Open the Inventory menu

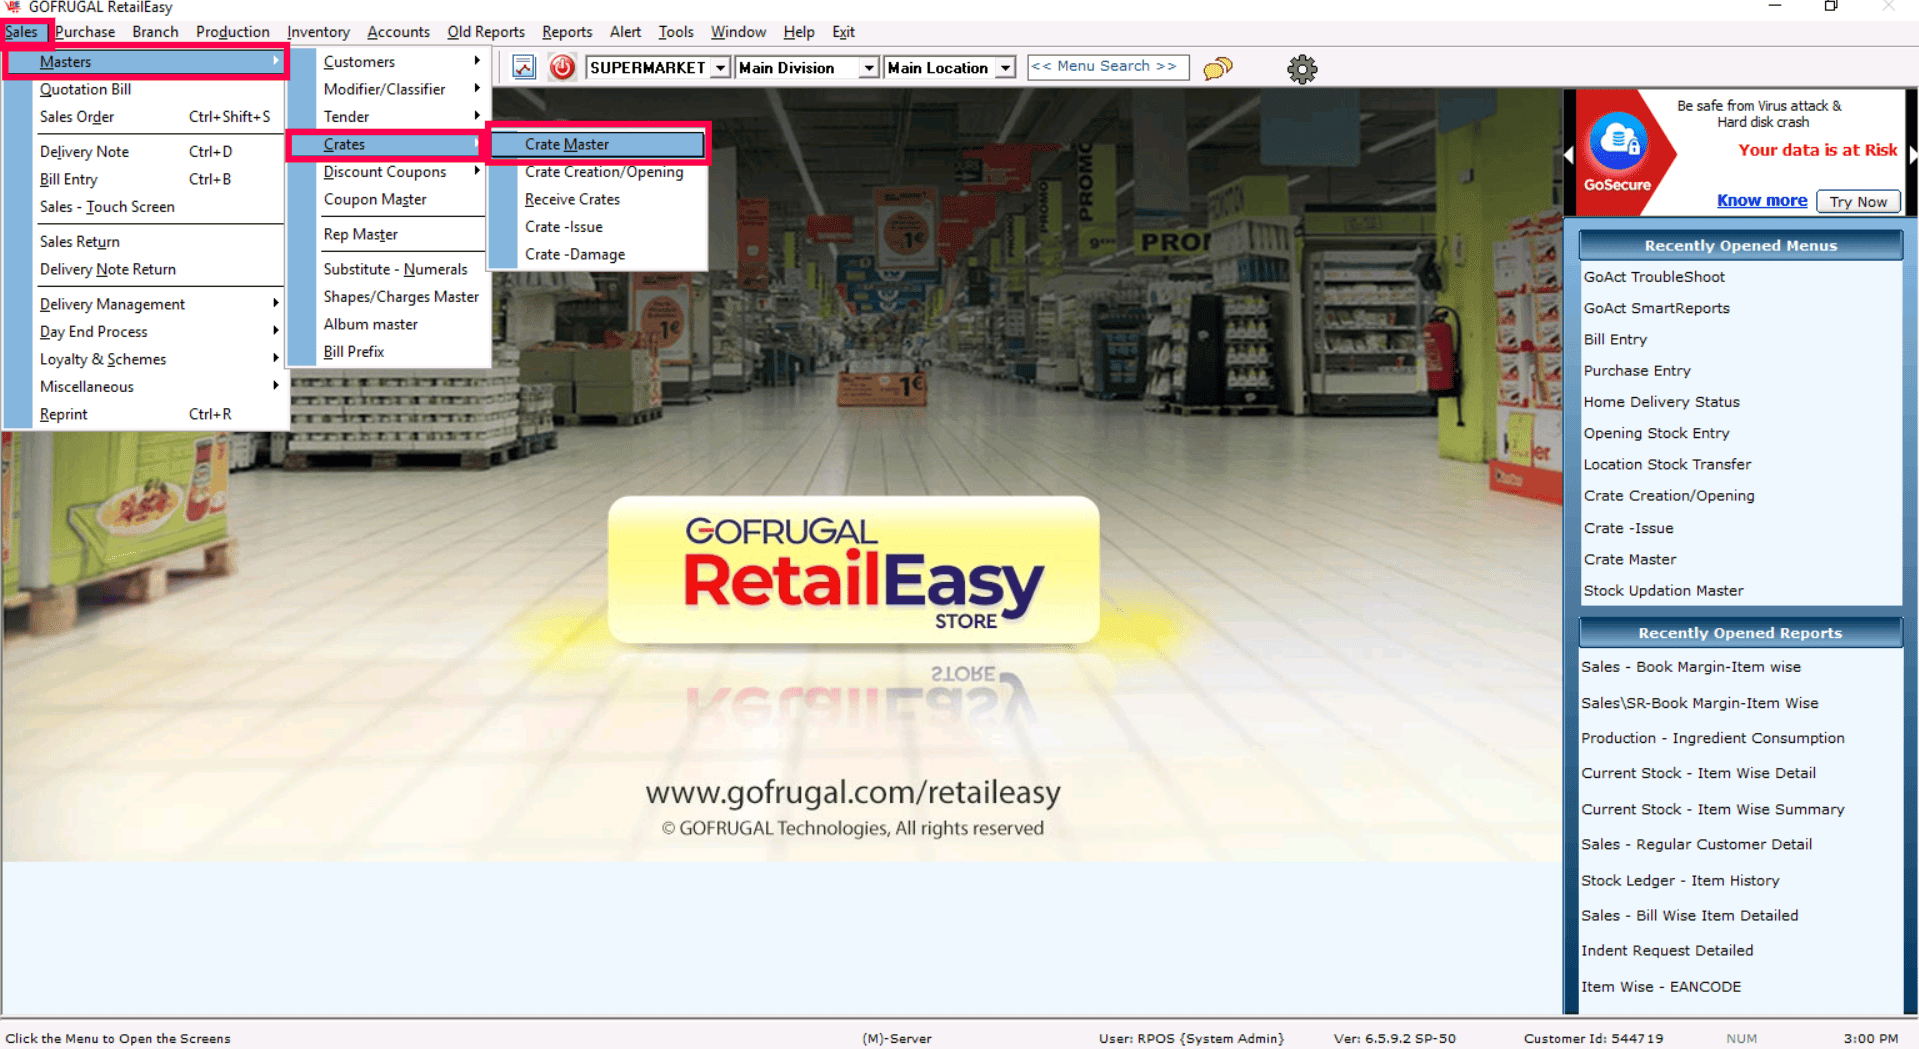coord(318,32)
